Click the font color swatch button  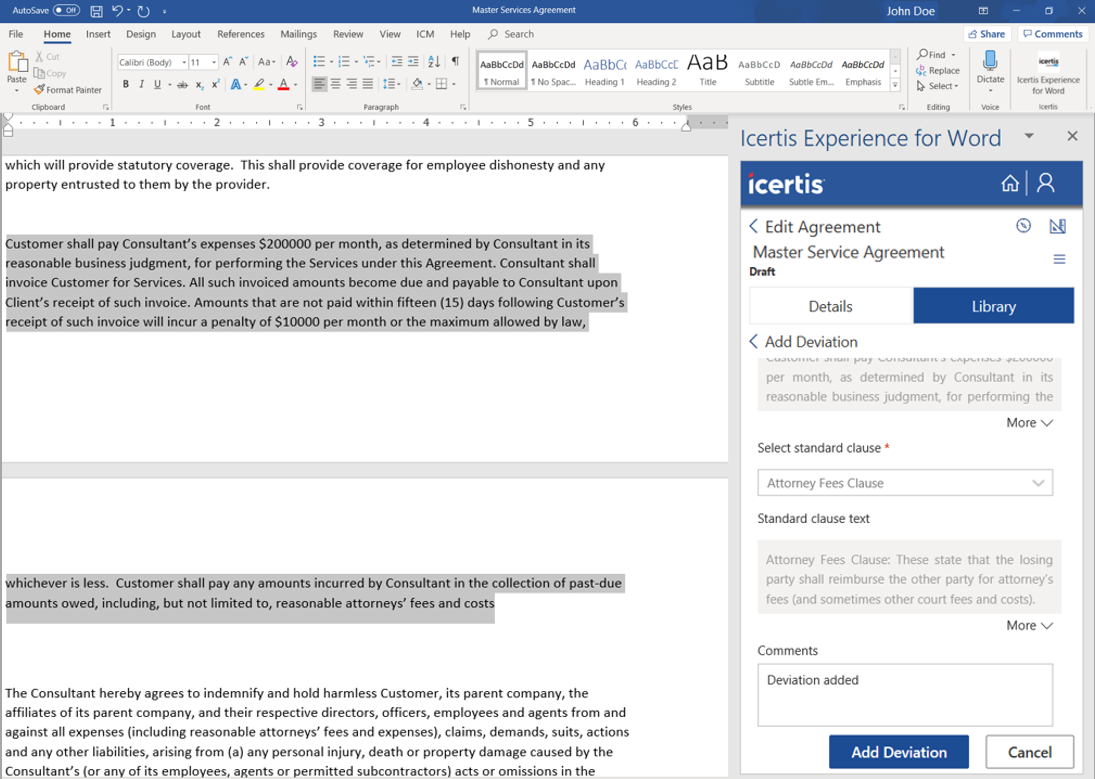click(x=283, y=85)
